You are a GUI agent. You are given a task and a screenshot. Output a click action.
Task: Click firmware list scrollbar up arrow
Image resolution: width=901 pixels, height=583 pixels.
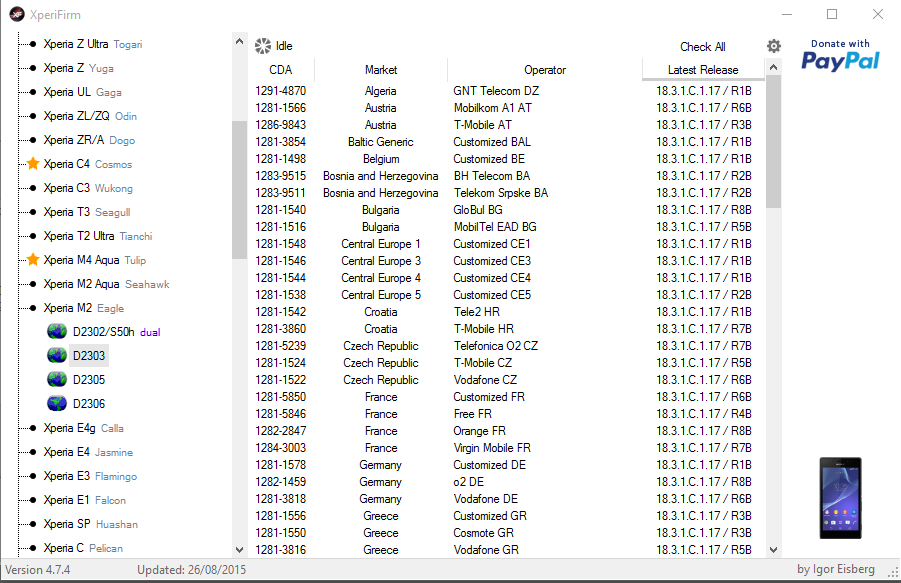pyautogui.click(x=773, y=67)
